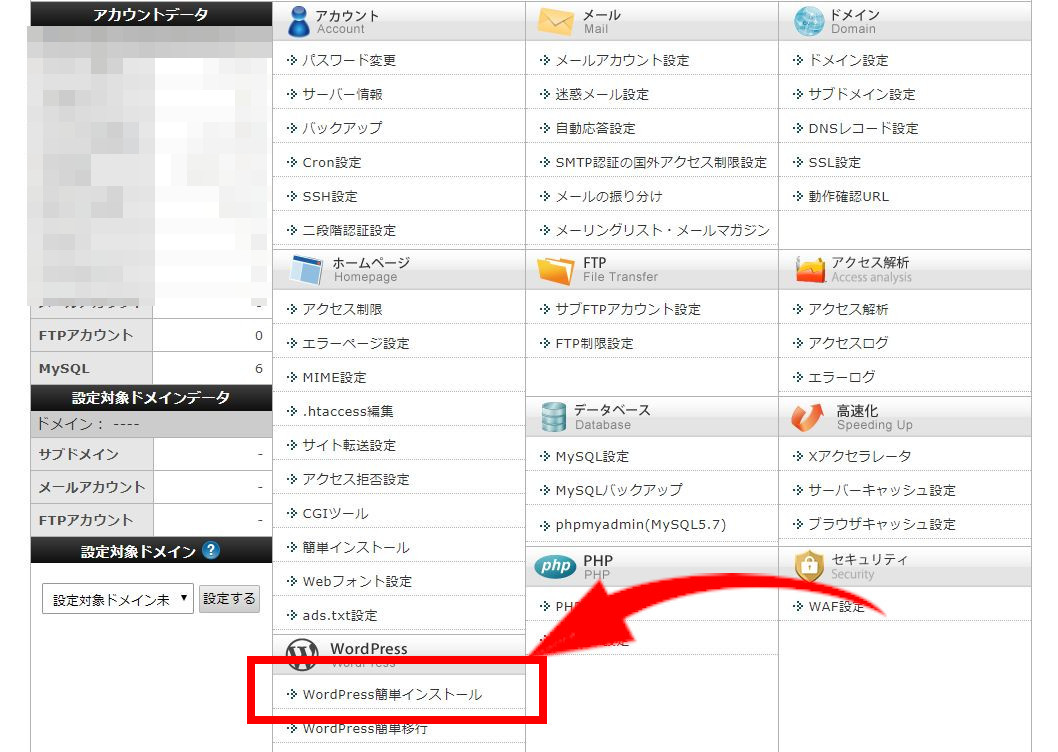Click the WordPress logo icon
This screenshot has width=1058, height=752.
click(302, 653)
